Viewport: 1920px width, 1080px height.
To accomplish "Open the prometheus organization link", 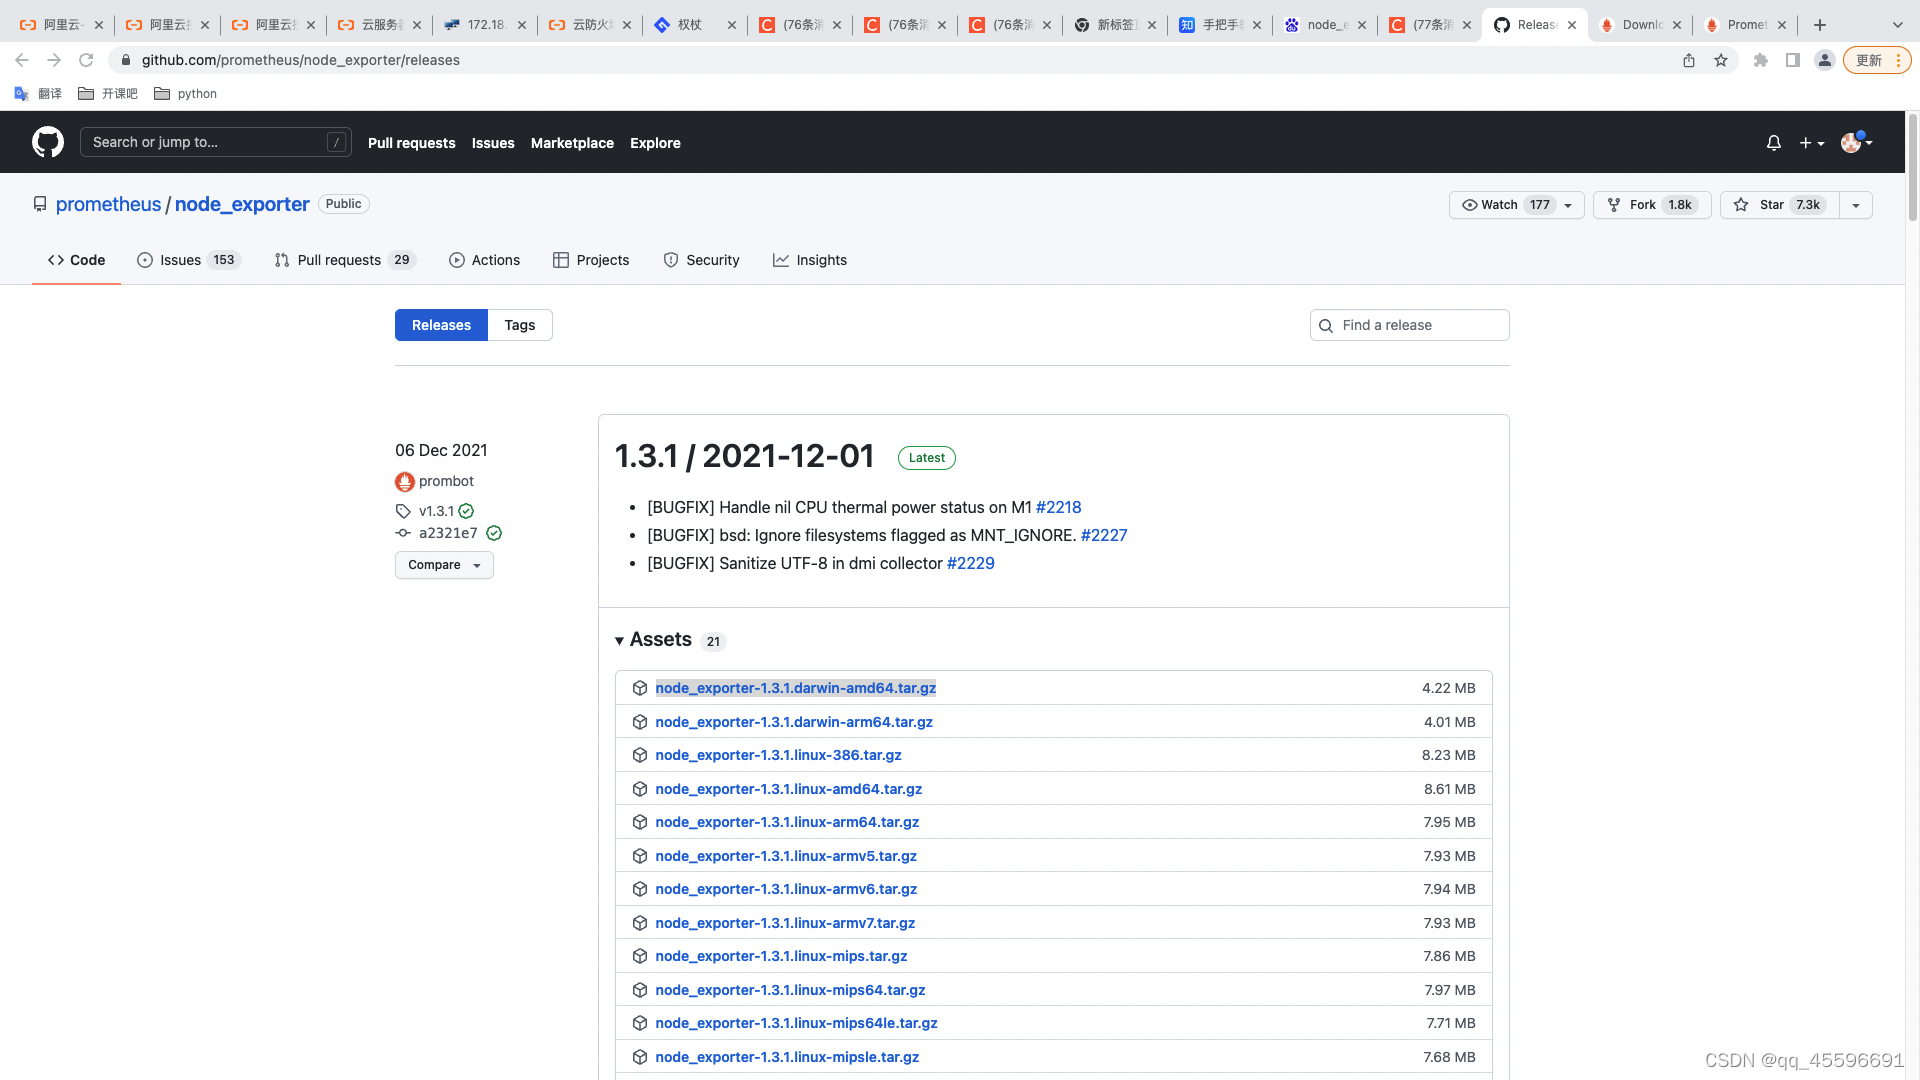I will 108,204.
